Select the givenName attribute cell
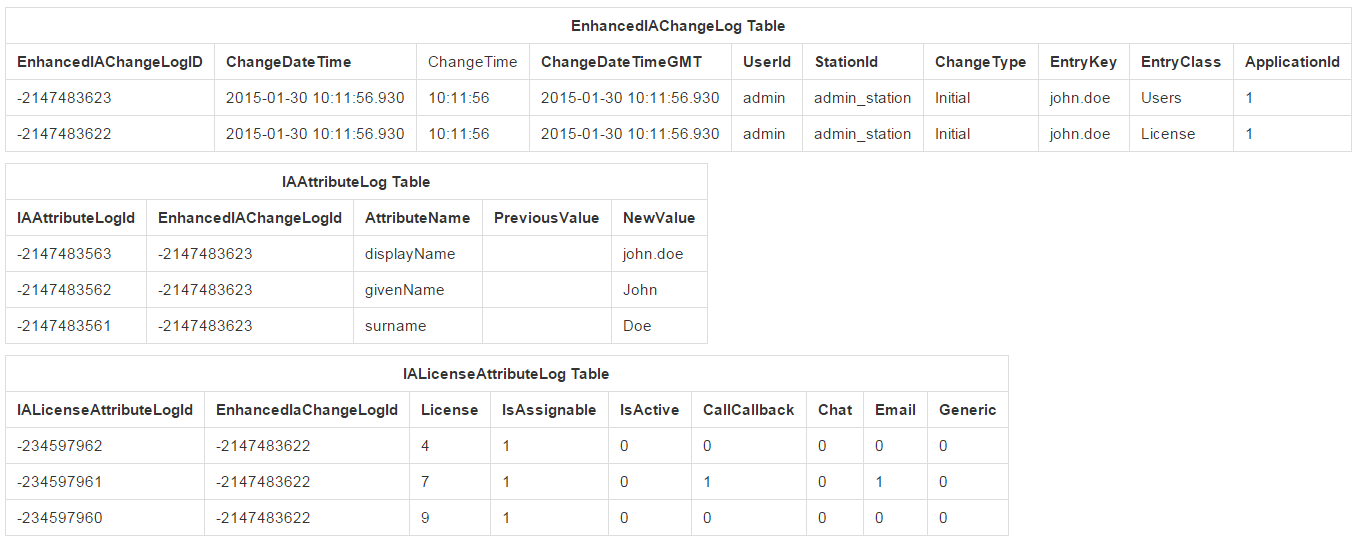Viewport: 1359px width, 541px height. click(x=404, y=290)
